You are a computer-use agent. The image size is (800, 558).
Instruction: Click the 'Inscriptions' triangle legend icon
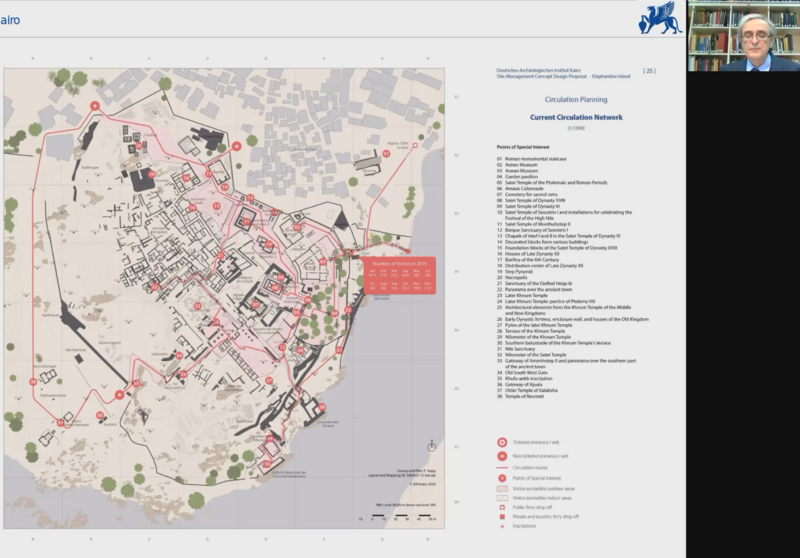[x=502, y=526]
